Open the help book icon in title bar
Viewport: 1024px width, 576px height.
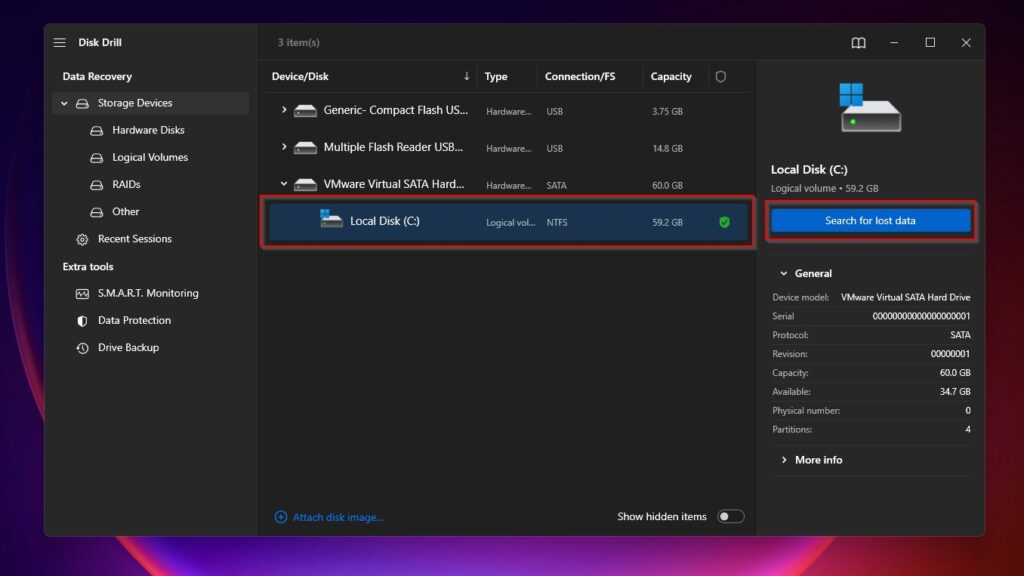[858, 42]
